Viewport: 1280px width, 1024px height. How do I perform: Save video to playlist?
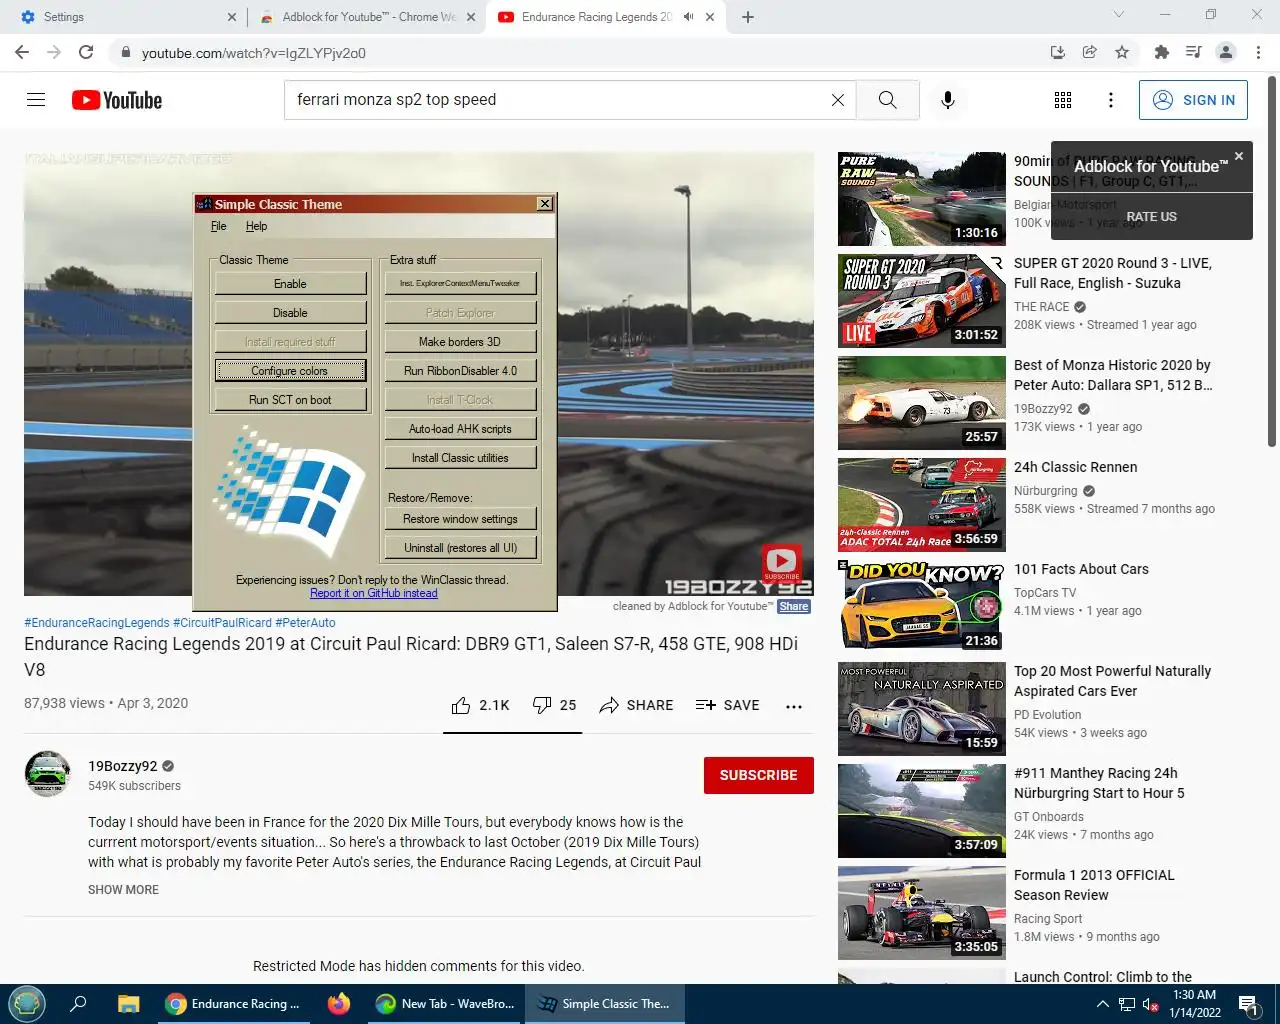(727, 705)
